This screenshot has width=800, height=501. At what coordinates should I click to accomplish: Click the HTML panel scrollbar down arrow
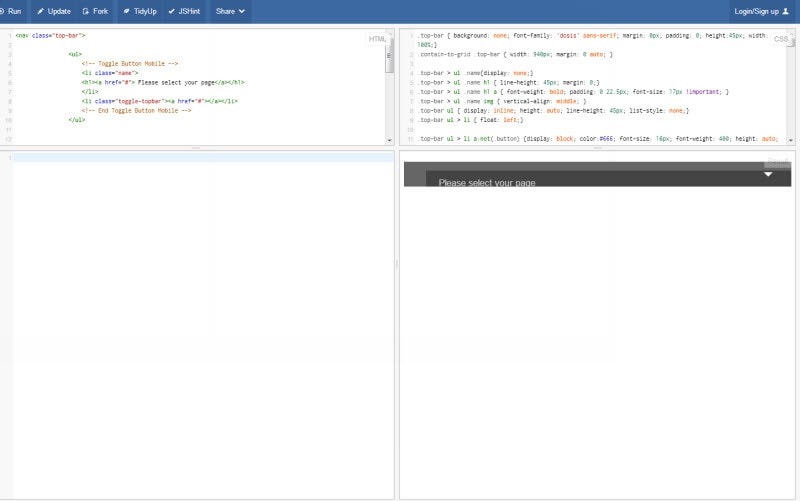390,141
